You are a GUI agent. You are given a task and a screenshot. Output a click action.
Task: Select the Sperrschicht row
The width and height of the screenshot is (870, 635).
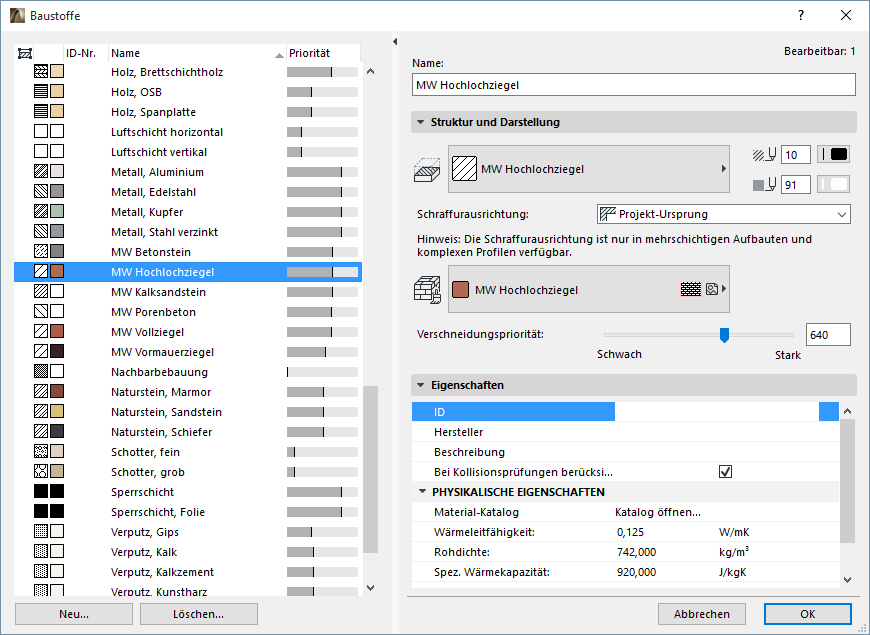(x=188, y=491)
